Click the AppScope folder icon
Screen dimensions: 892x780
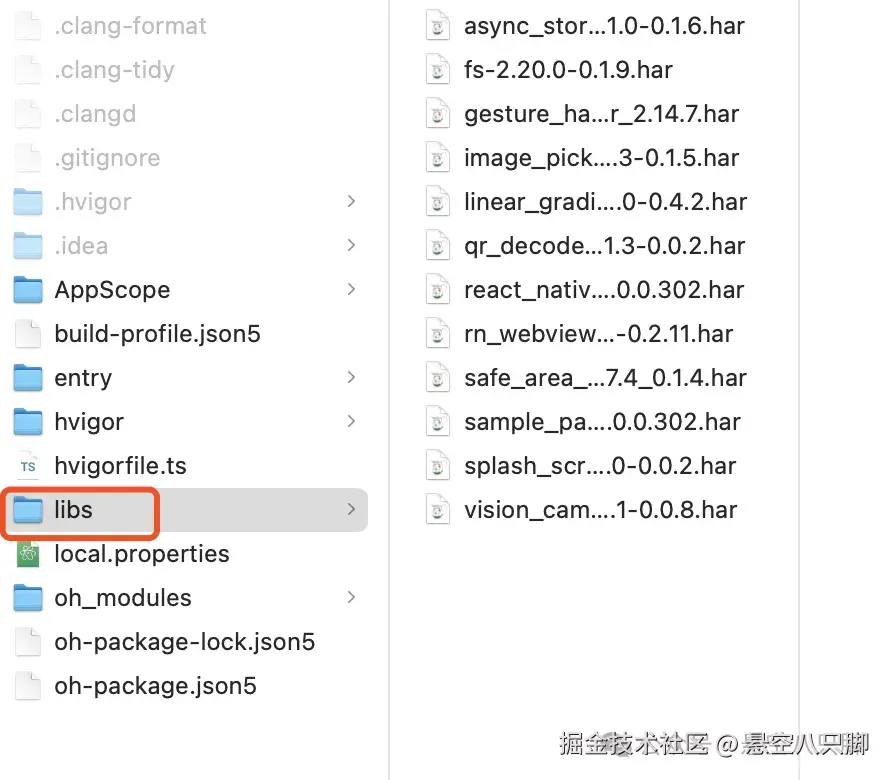28,290
